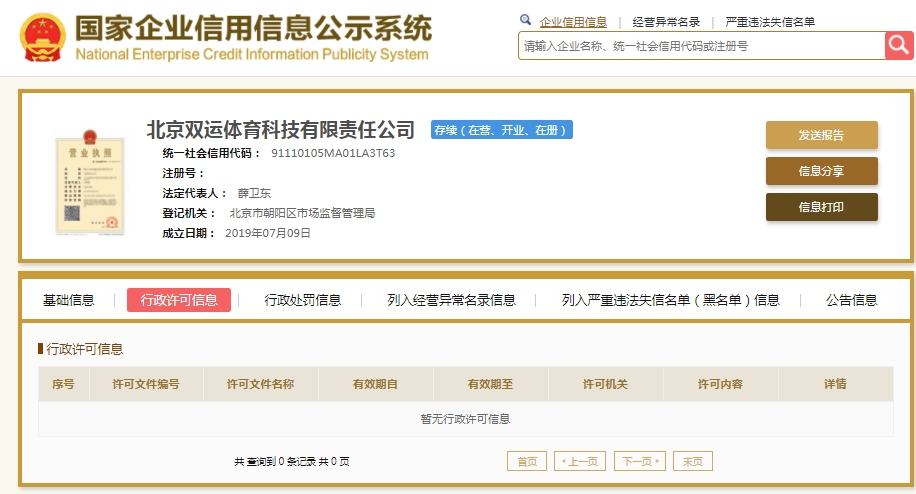Viewport: 916px width, 494px height.
Task: Switch to 列入经营异常名录信息 tab
Action: pyautogui.click(x=451, y=300)
